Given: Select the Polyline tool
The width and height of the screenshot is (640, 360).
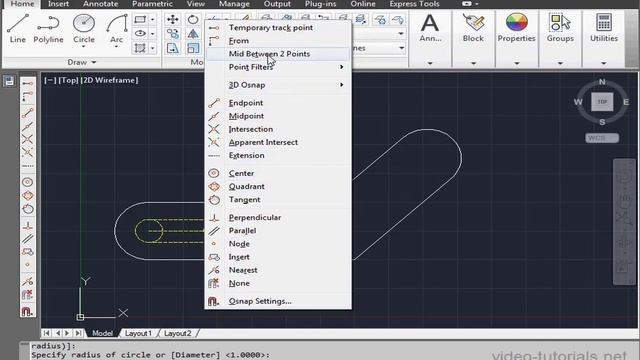Looking at the screenshot, I should tap(48, 28).
